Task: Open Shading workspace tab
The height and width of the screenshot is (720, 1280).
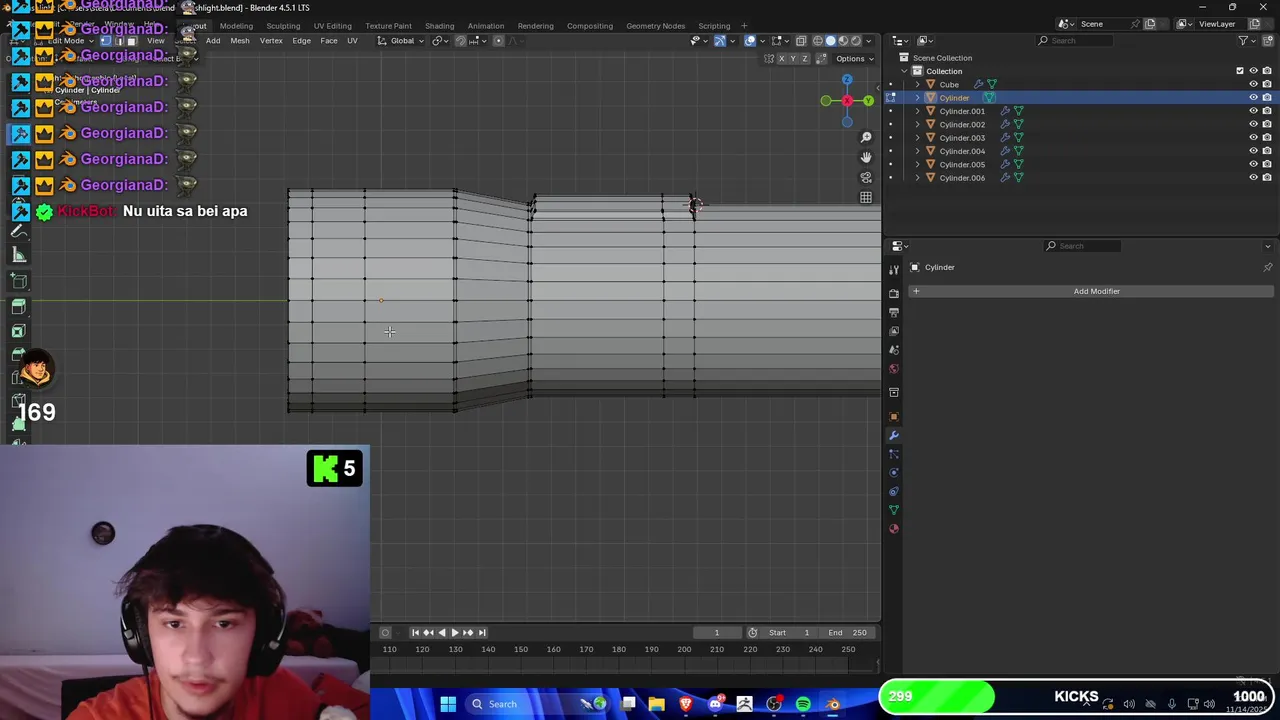Action: [439, 25]
